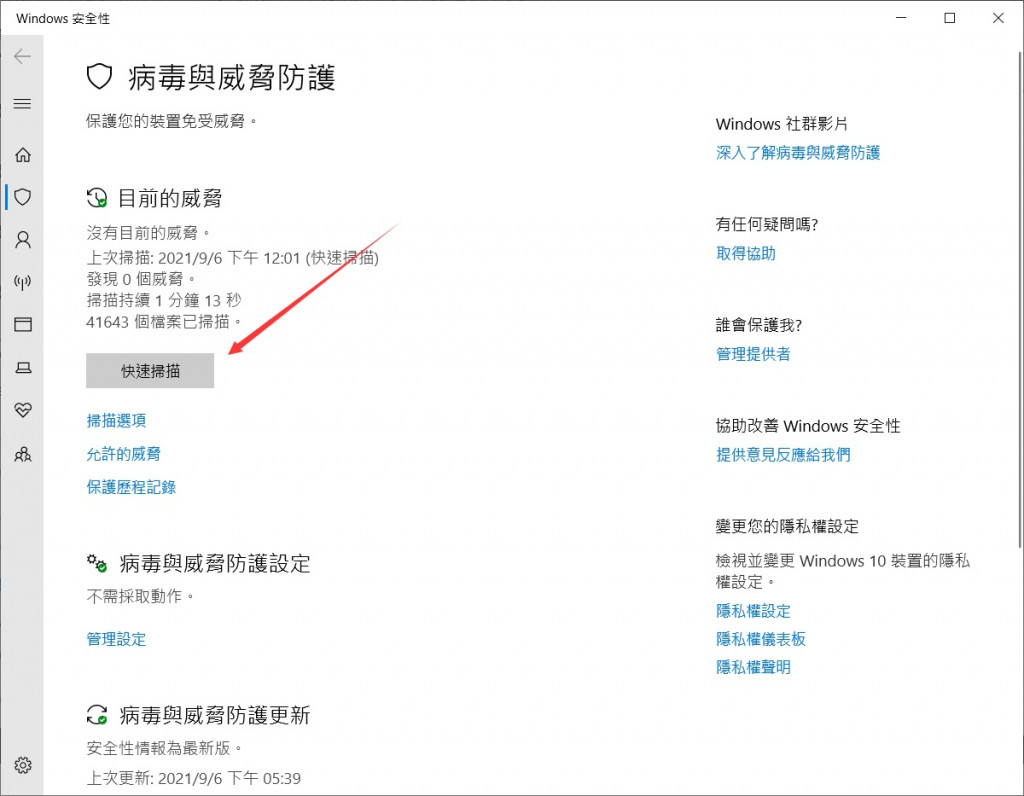Screen dimensions: 1024x796
Task: Open the hamburger navigation menu
Action: point(22,103)
